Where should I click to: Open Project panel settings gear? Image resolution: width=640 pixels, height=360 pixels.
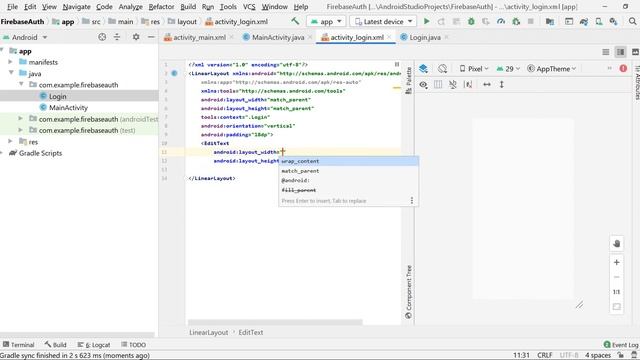[136, 37]
